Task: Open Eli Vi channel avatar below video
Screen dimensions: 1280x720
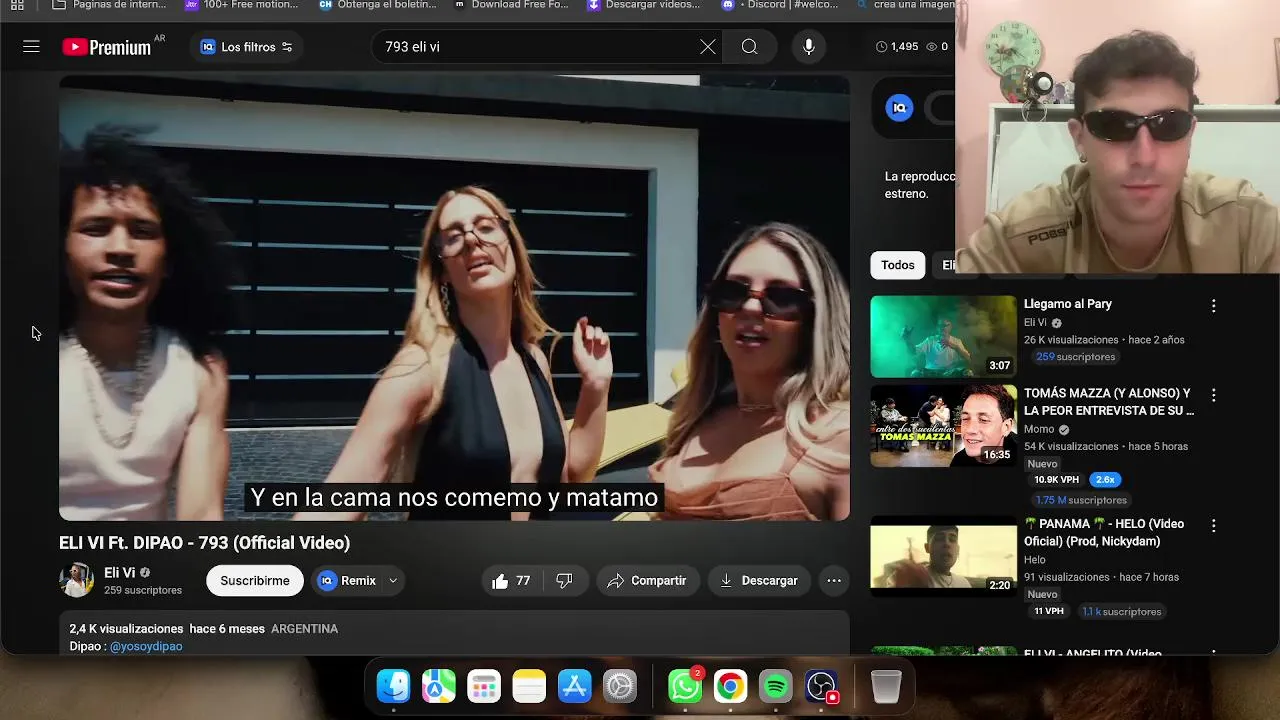Action: [x=76, y=580]
